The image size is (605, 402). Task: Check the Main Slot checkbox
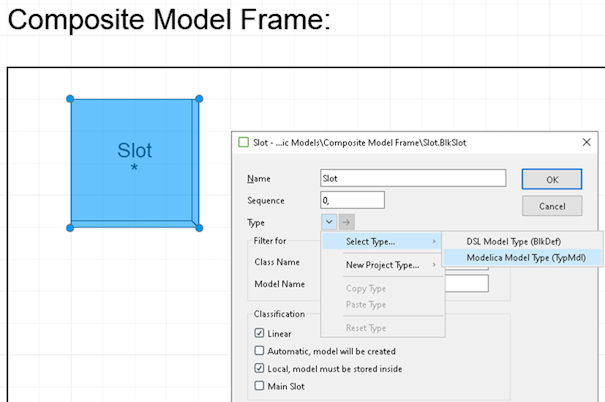[260, 386]
